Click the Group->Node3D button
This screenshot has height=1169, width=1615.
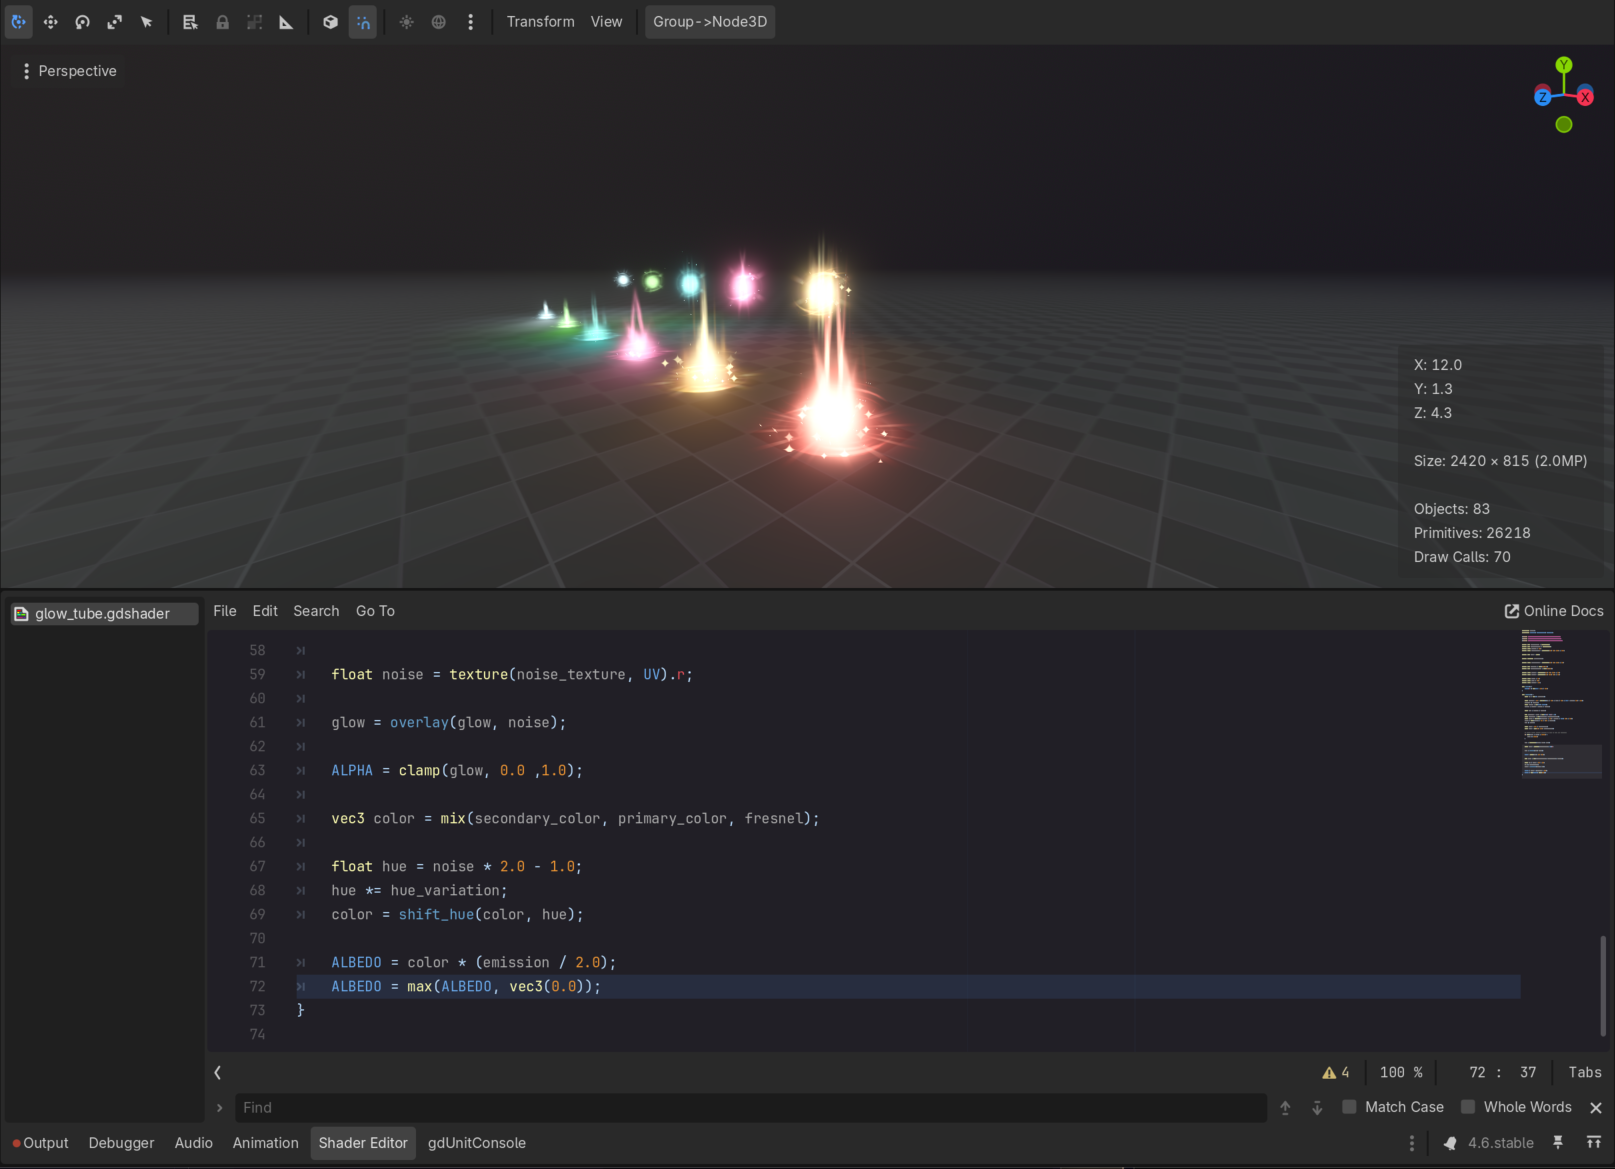coord(710,22)
